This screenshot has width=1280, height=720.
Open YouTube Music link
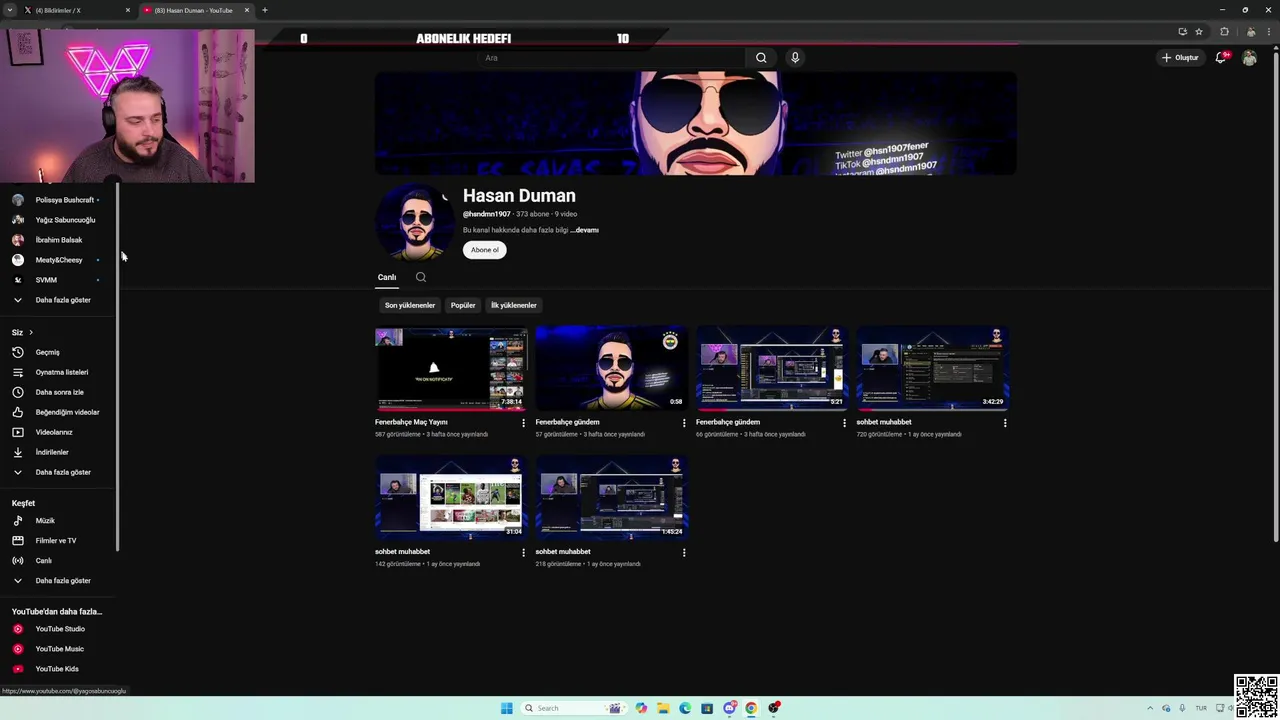click(x=60, y=649)
